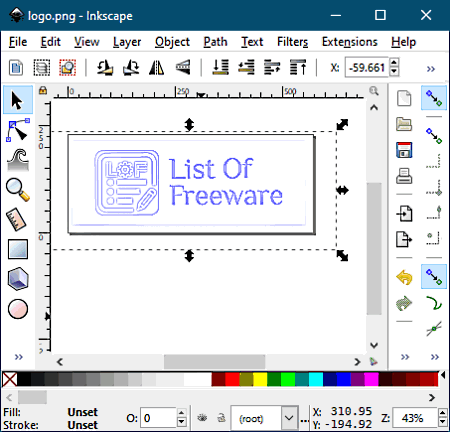Image resolution: width=450 pixels, height=432 pixels.
Task: Click Save document floppy icon
Action: (404, 150)
